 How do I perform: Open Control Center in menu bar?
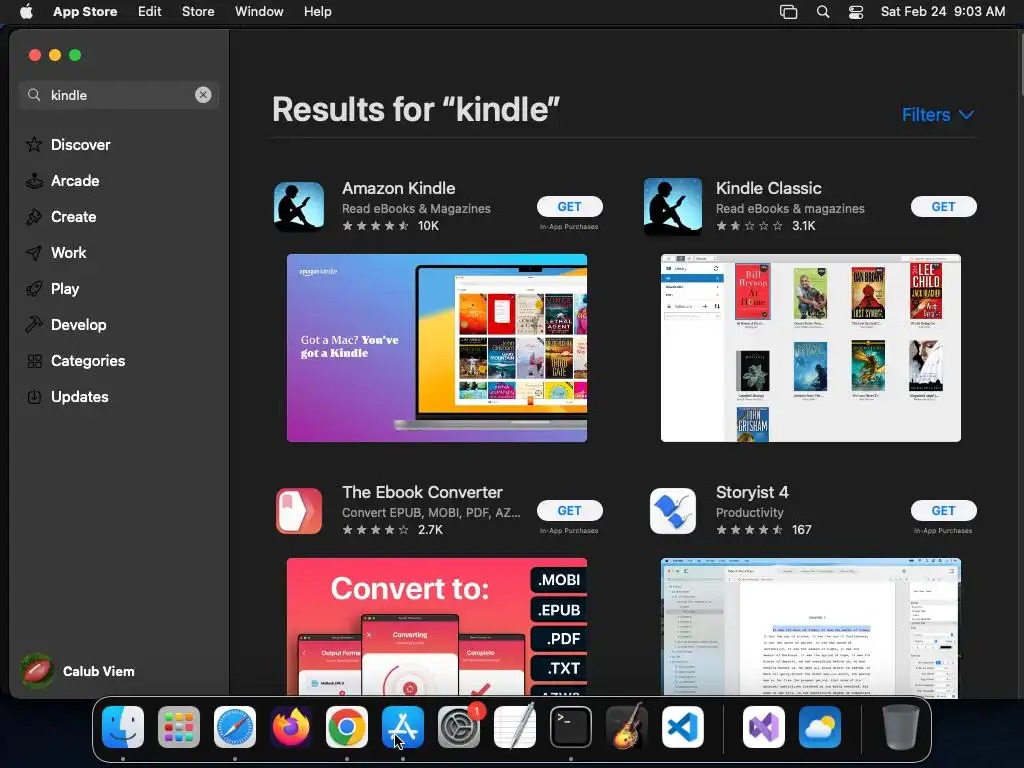coord(856,12)
